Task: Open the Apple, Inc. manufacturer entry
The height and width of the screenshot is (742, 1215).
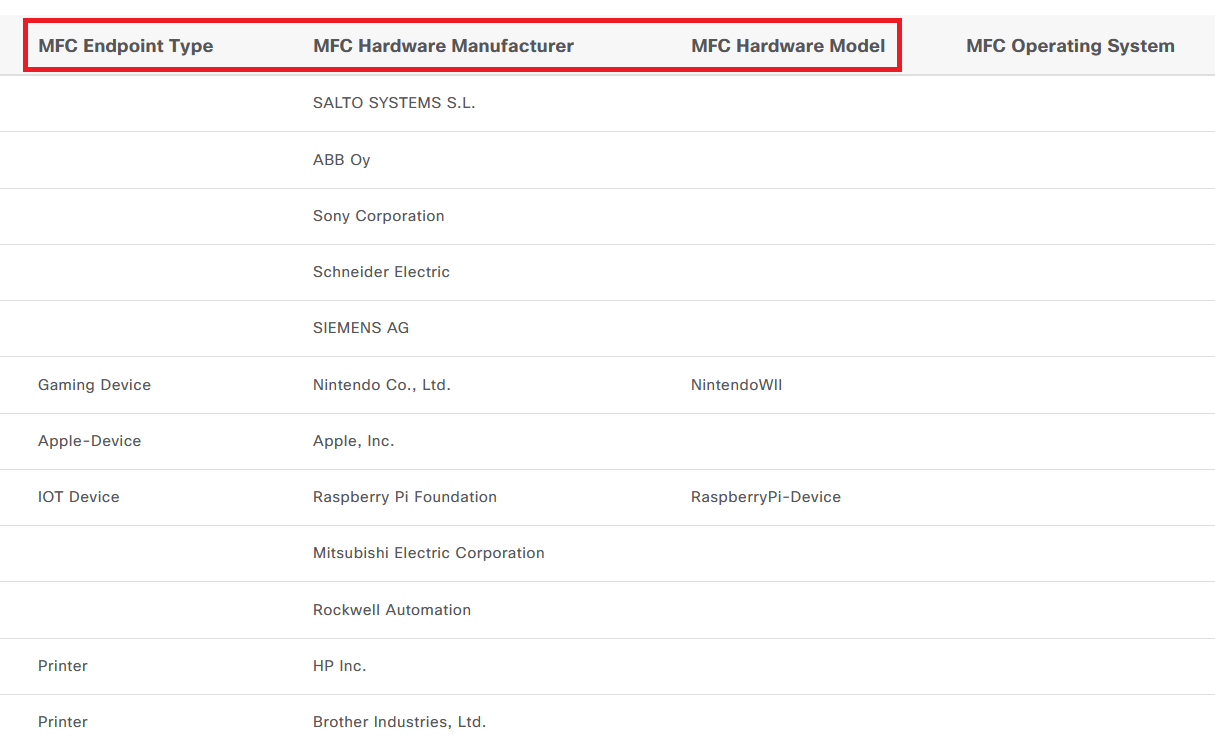Action: coord(352,440)
